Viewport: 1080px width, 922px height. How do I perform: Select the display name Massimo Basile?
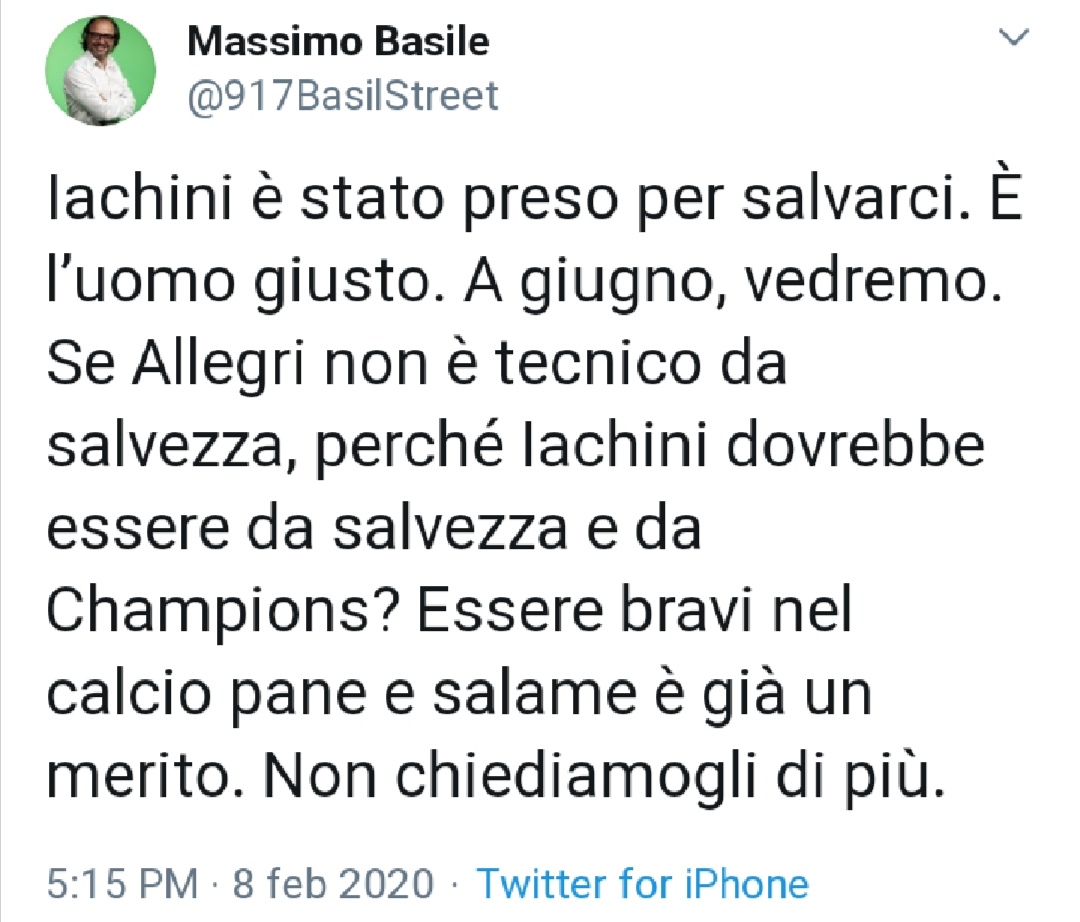[x=337, y=42]
